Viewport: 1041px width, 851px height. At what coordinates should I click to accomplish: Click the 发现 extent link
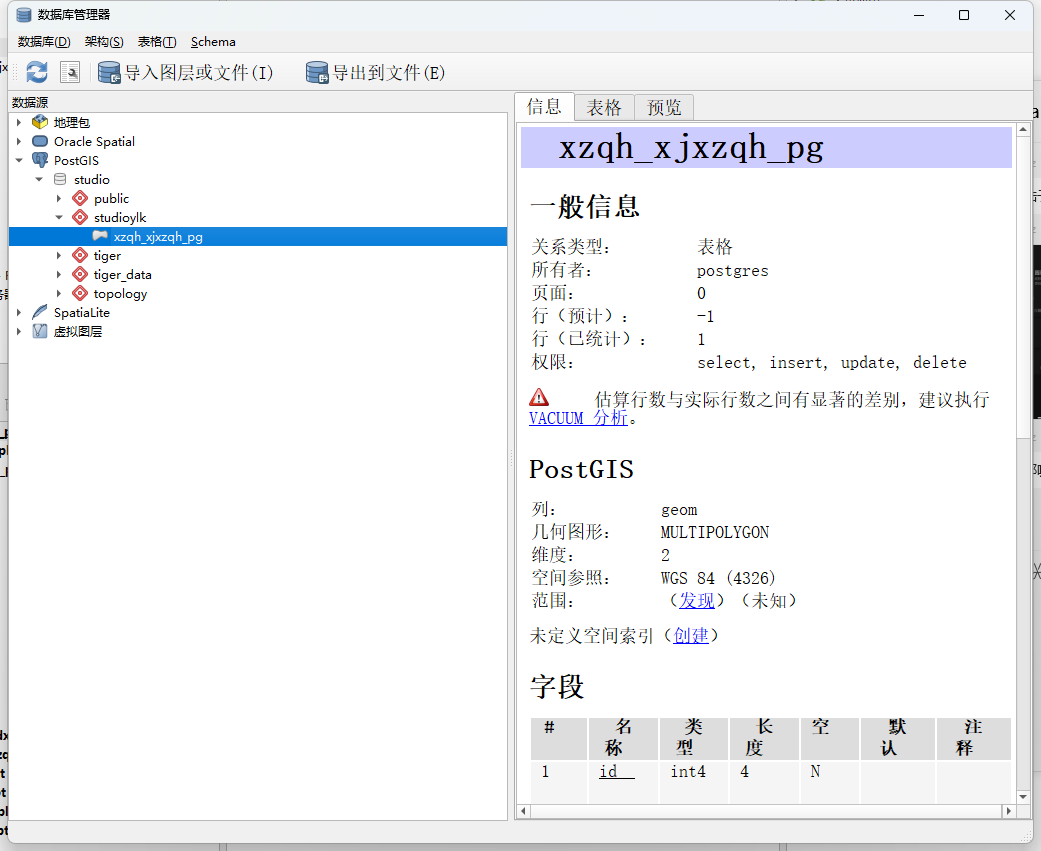pyautogui.click(x=696, y=601)
